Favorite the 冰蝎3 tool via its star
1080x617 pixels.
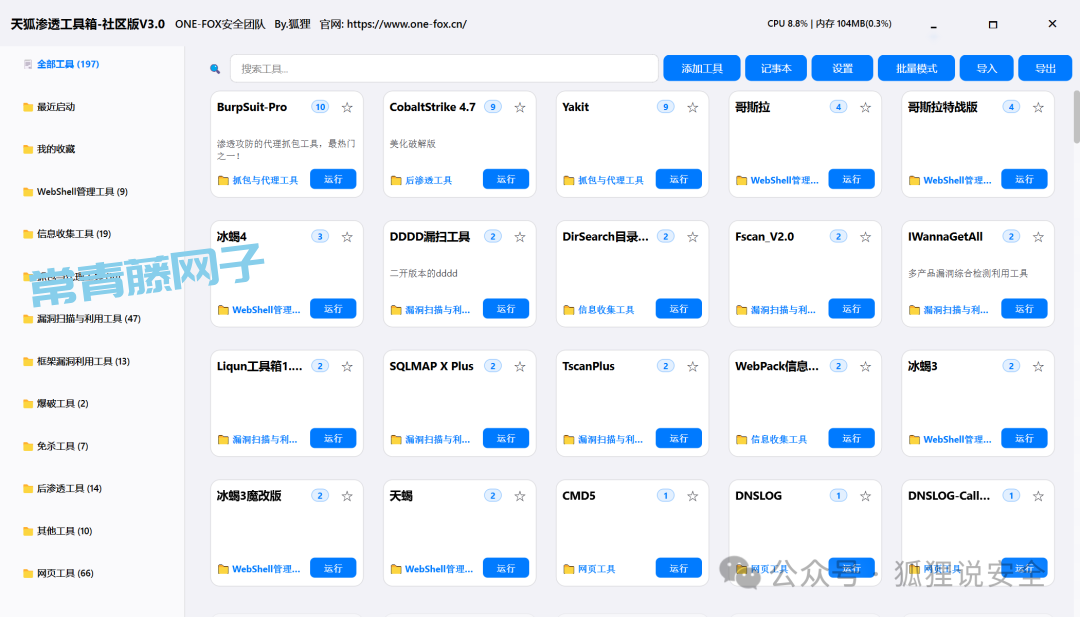click(1038, 366)
